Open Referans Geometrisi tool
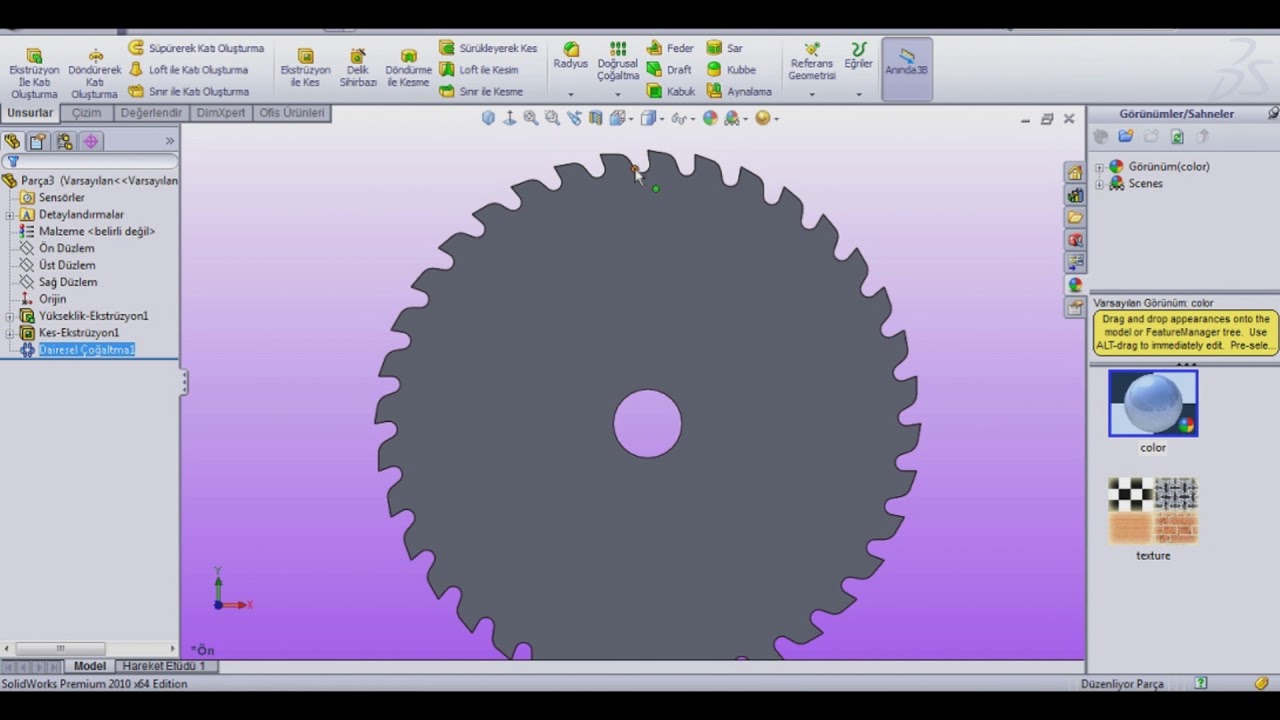Screen dimensions: 1280x720 (812, 62)
